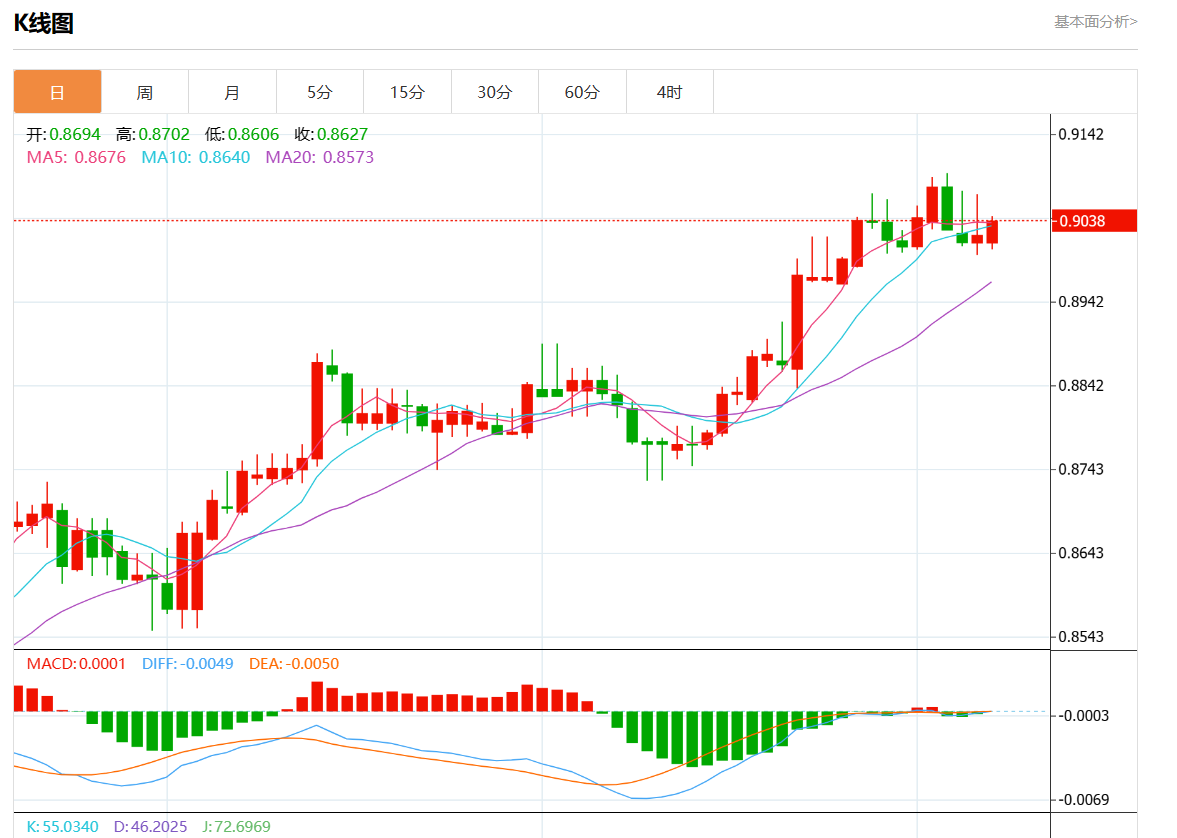Choose the 60分 interval tab
1177x838 pixels.
(582, 92)
